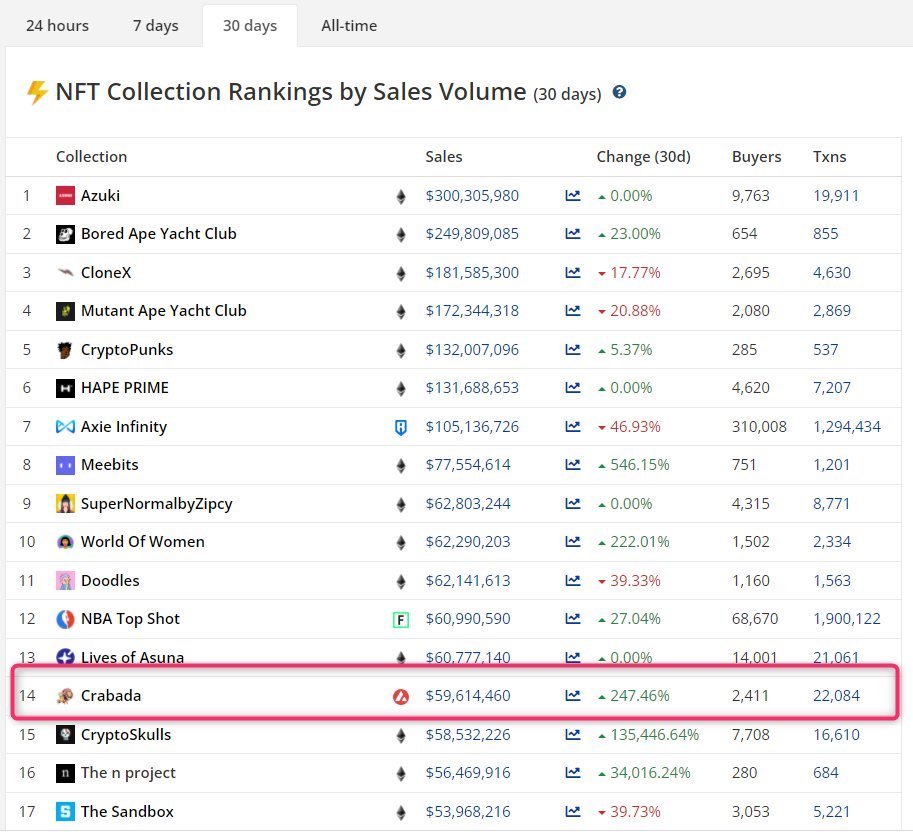Open the CloneX collection link

(106, 273)
